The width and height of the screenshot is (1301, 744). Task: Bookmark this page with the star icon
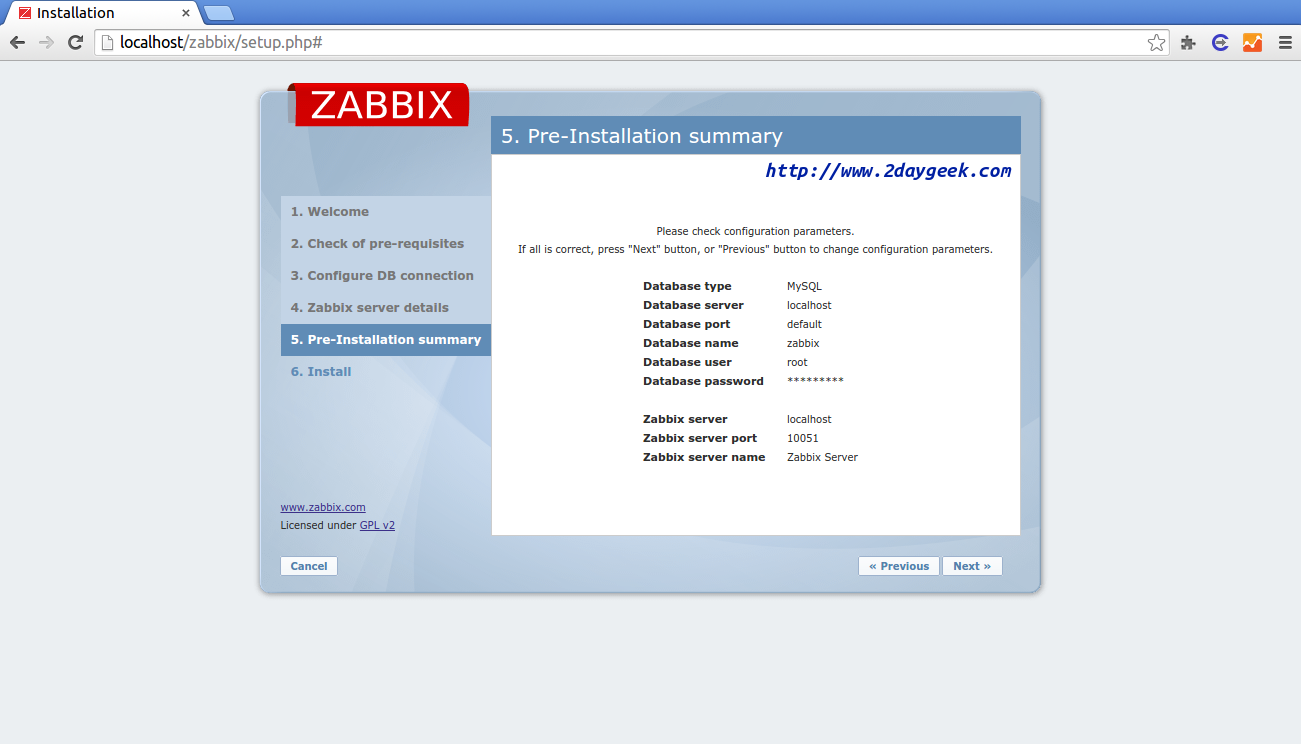(x=1156, y=42)
